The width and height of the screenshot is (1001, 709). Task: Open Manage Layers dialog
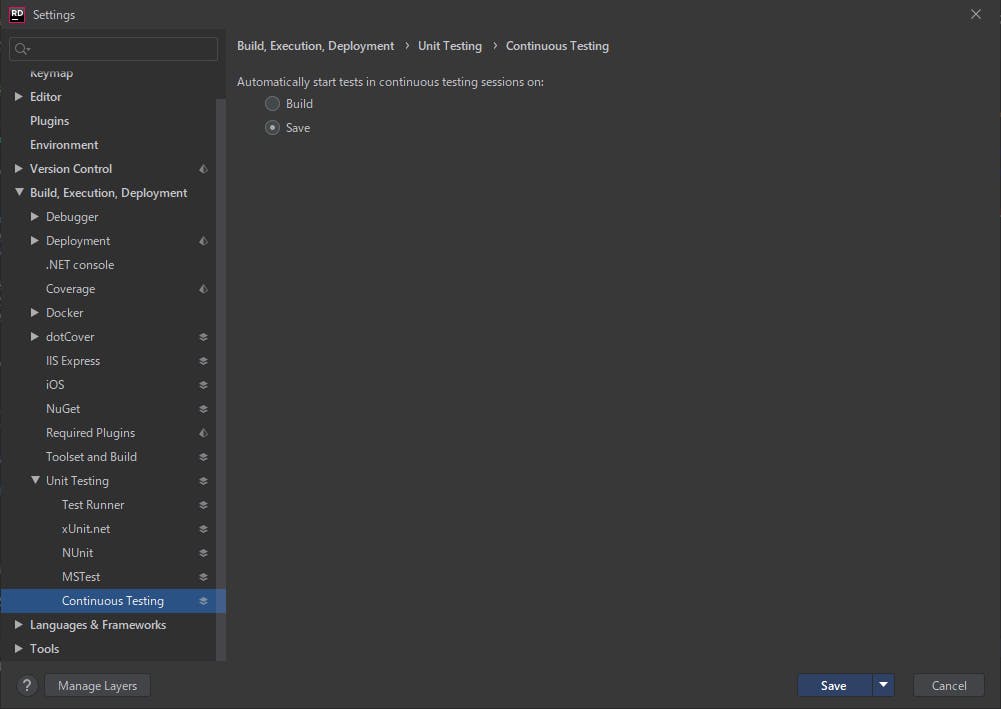pos(98,685)
